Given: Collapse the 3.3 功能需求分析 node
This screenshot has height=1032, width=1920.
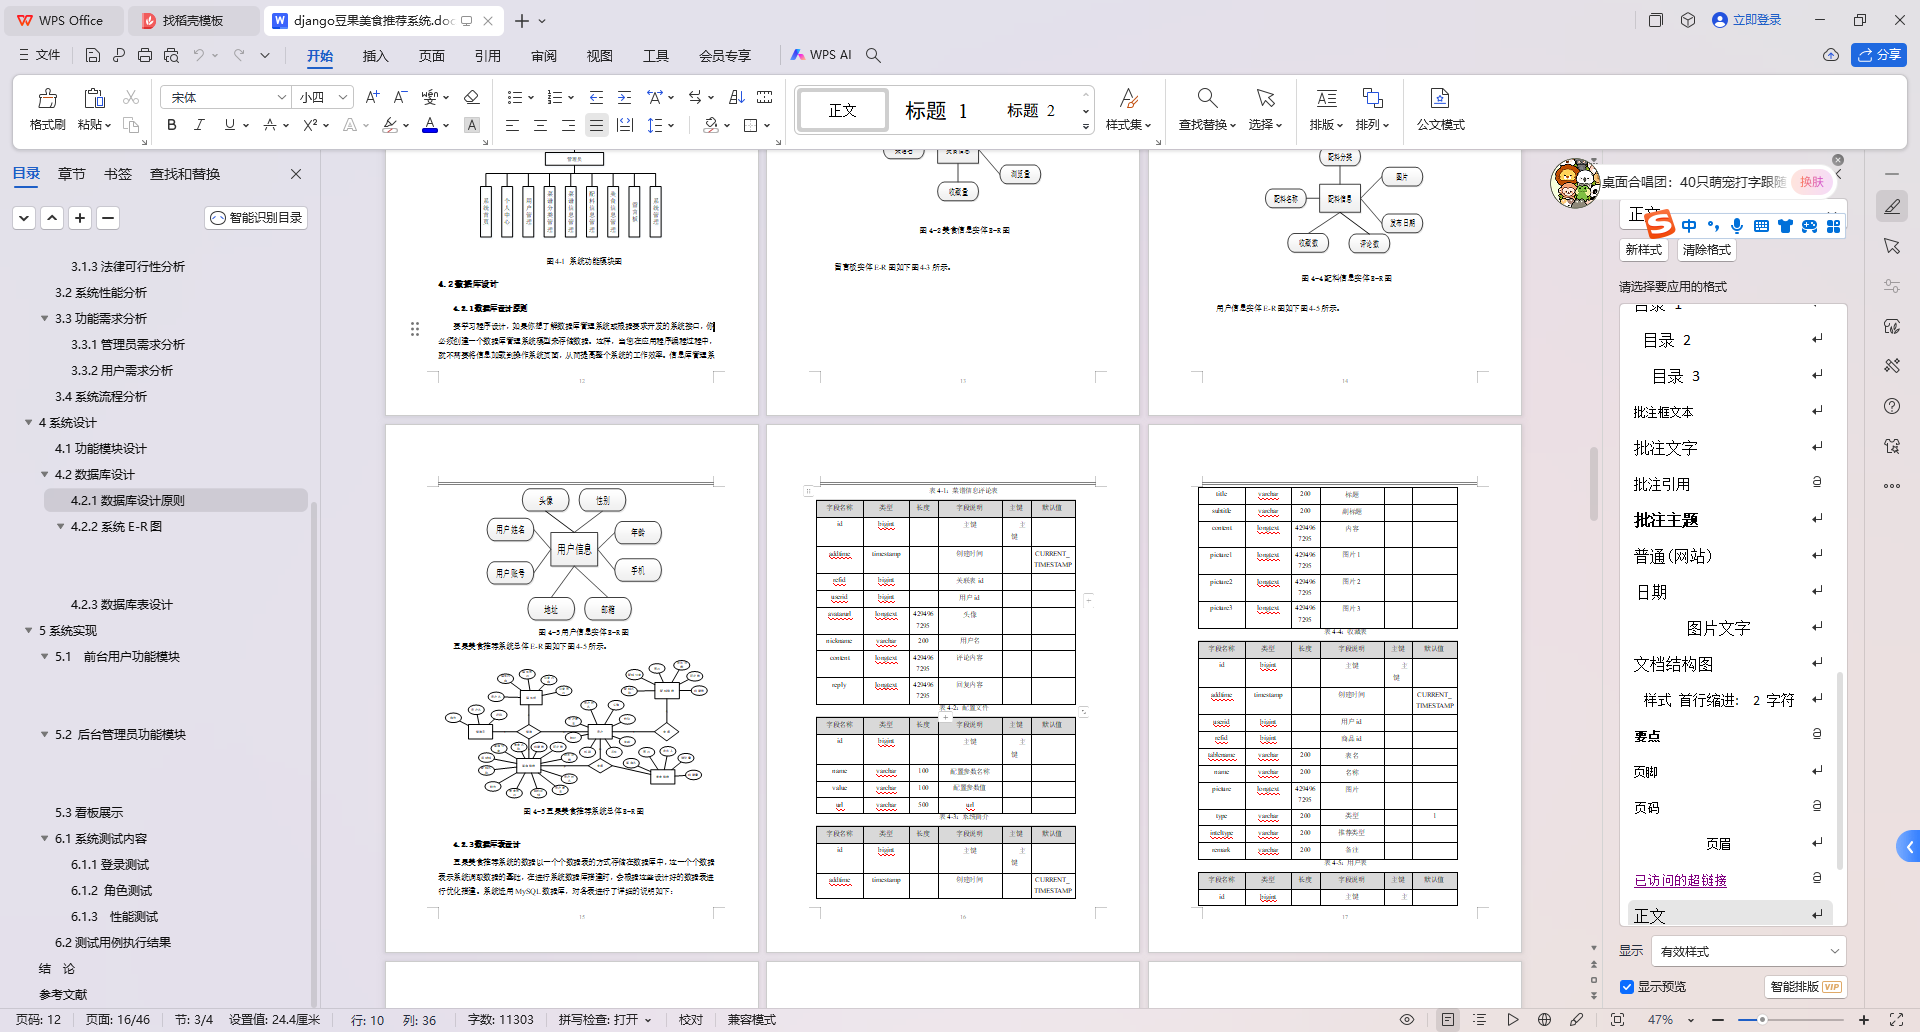Looking at the screenshot, I should 45,318.
